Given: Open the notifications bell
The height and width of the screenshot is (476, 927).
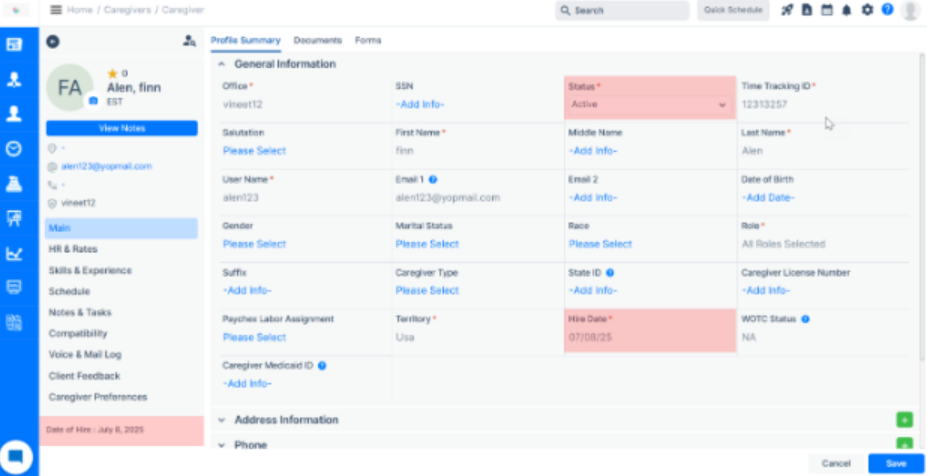Looking at the screenshot, I should point(847,10).
